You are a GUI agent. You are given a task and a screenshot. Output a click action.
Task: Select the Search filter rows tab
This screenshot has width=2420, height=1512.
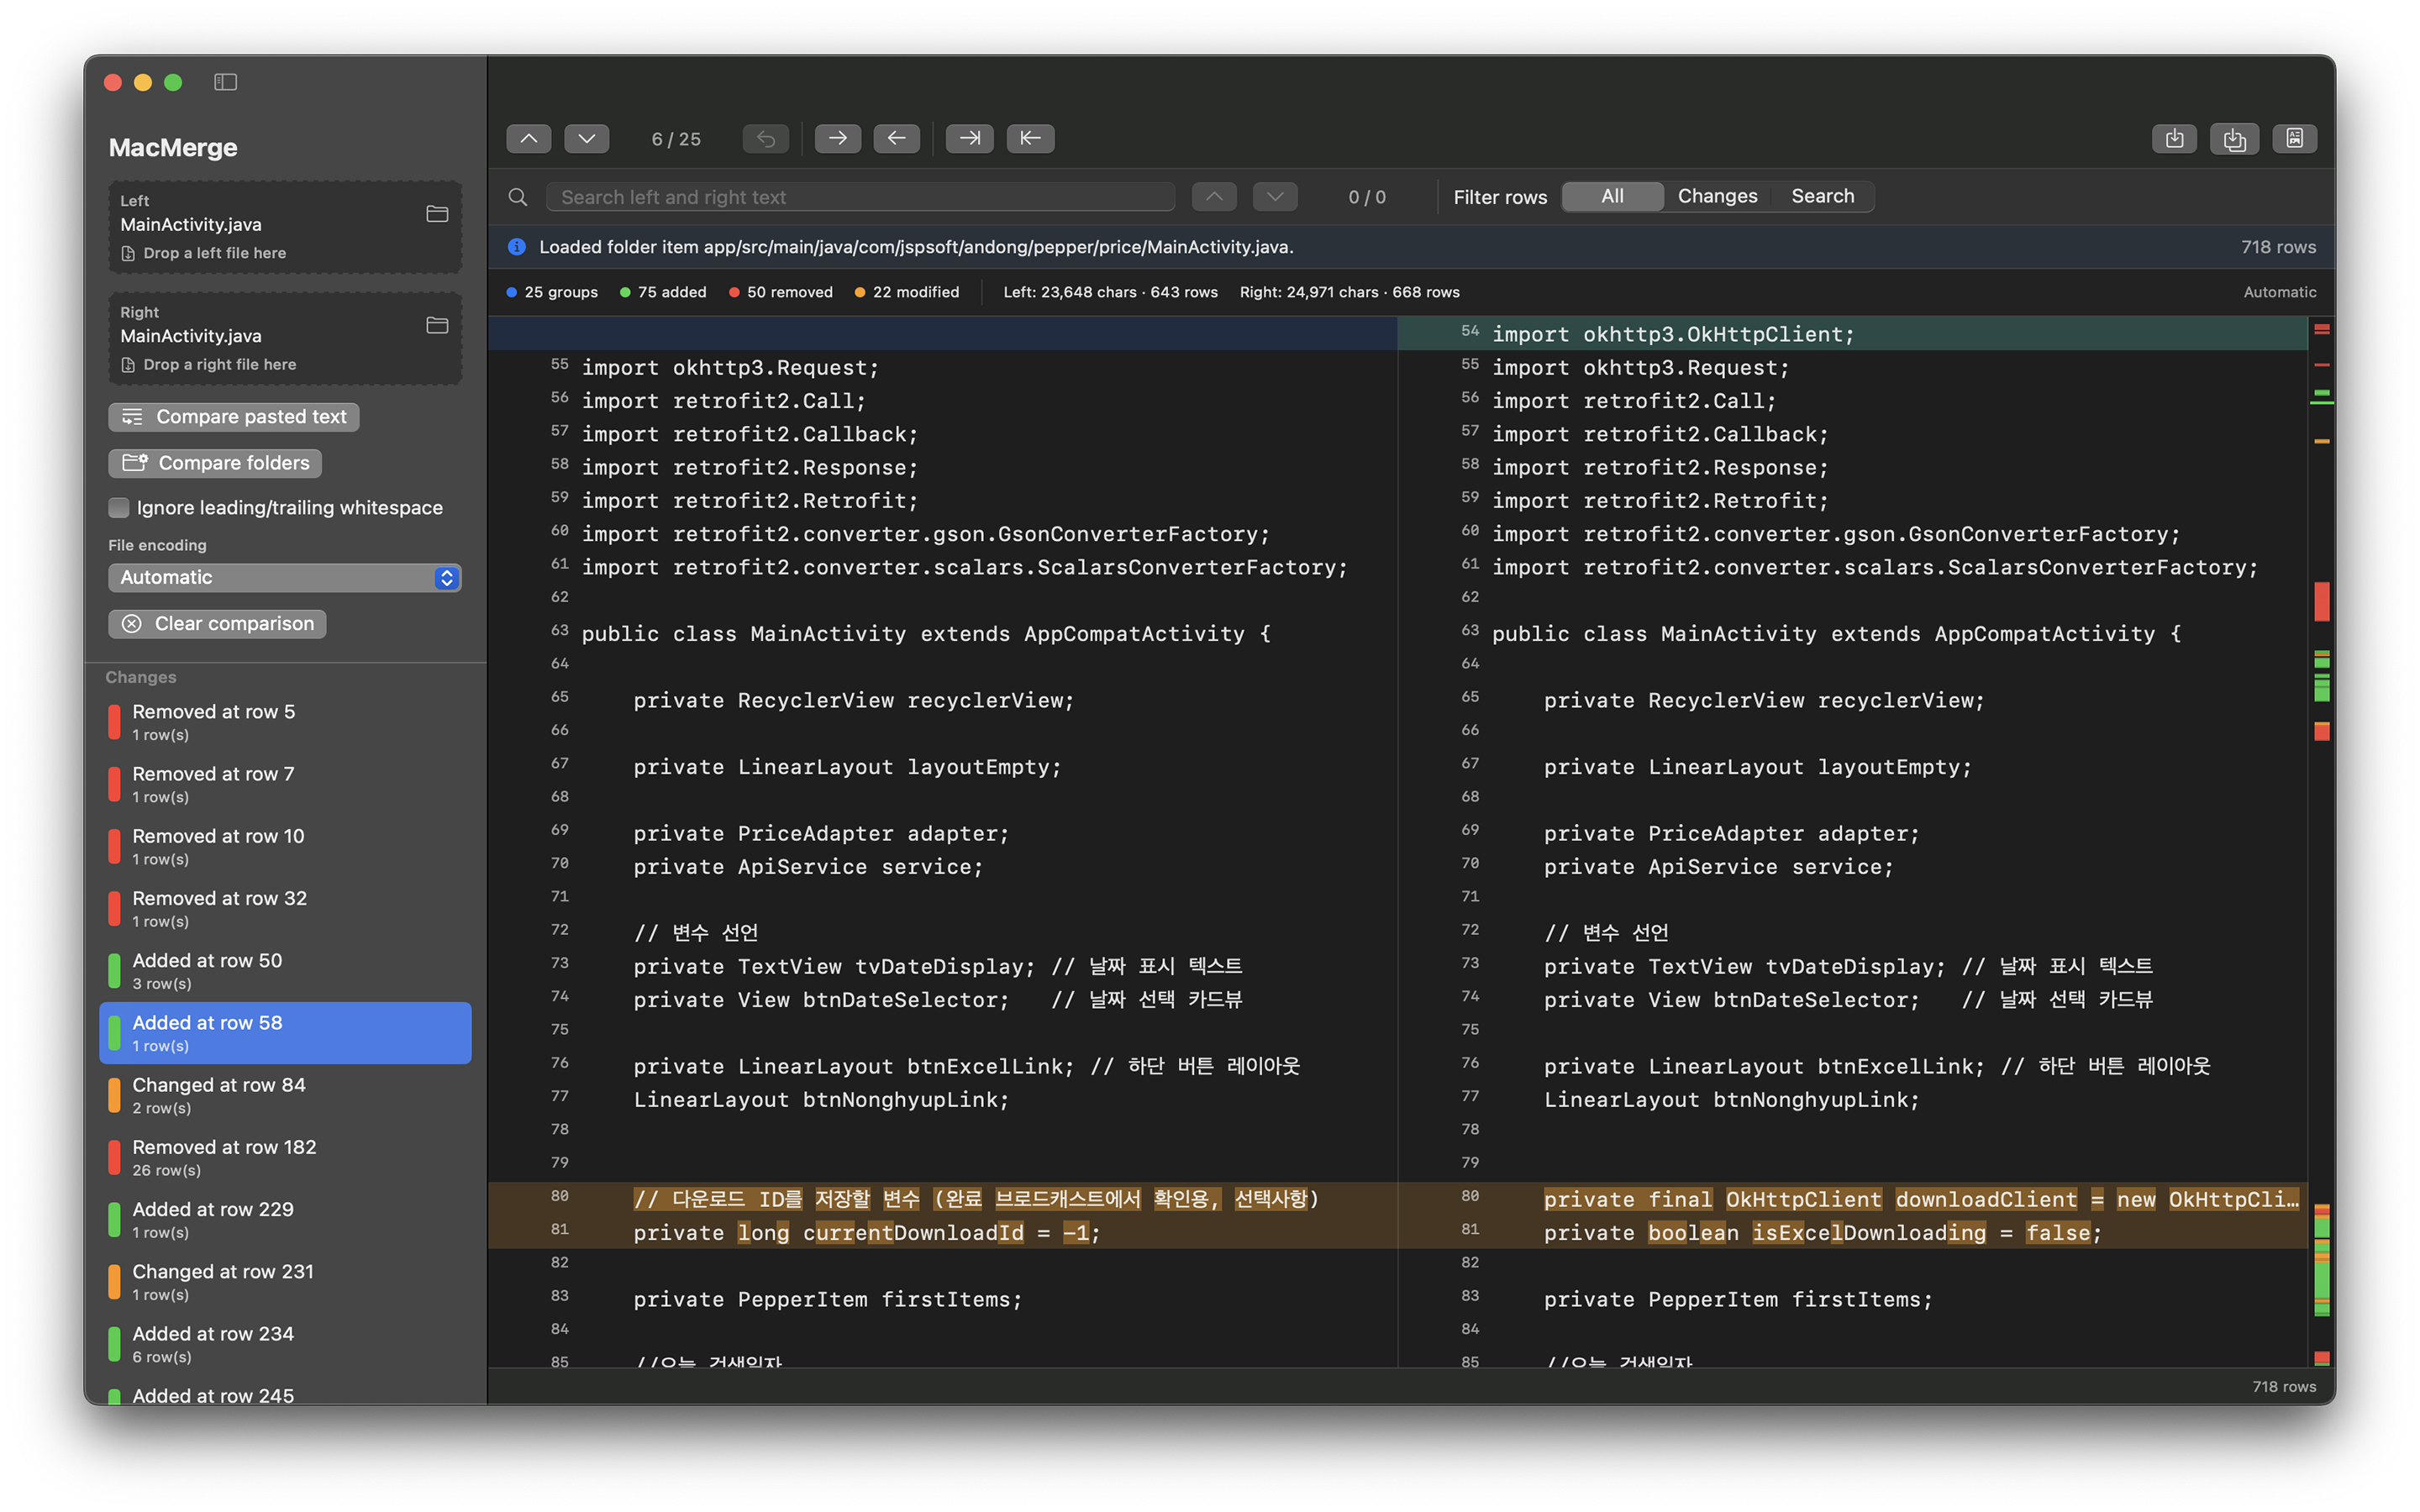coord(1822,196)
